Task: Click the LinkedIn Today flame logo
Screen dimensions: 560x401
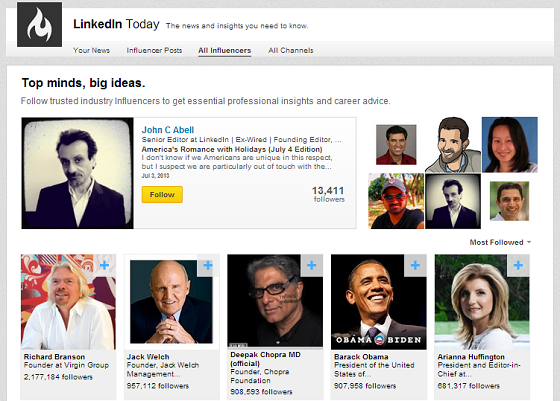Action: pos(39,24)
